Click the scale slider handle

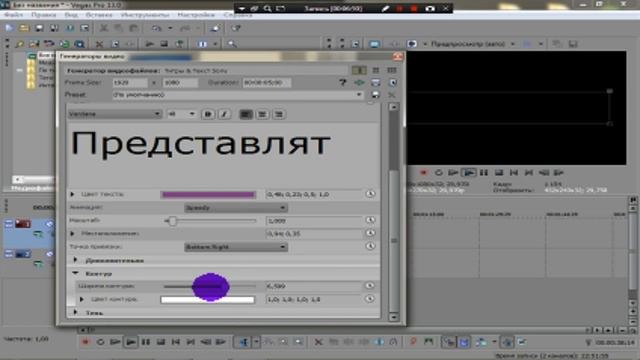[172, 221]
